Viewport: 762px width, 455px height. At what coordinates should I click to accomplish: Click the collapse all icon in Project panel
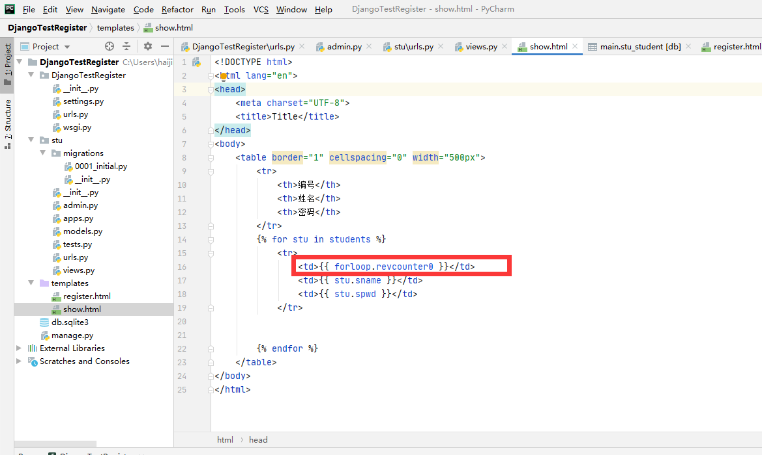pos(126,46)
